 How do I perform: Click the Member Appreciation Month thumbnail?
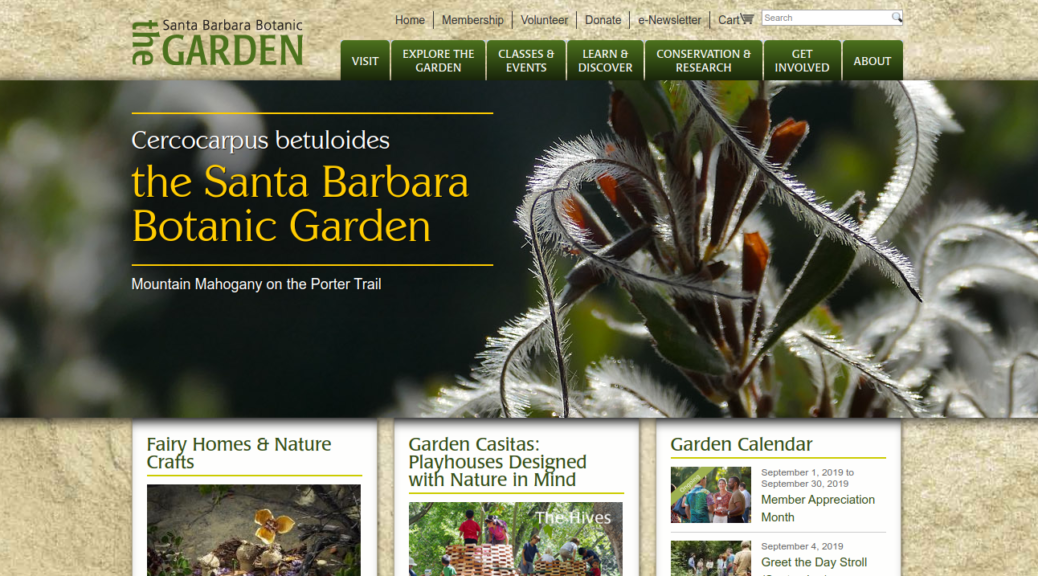click(x=711, y=495)
